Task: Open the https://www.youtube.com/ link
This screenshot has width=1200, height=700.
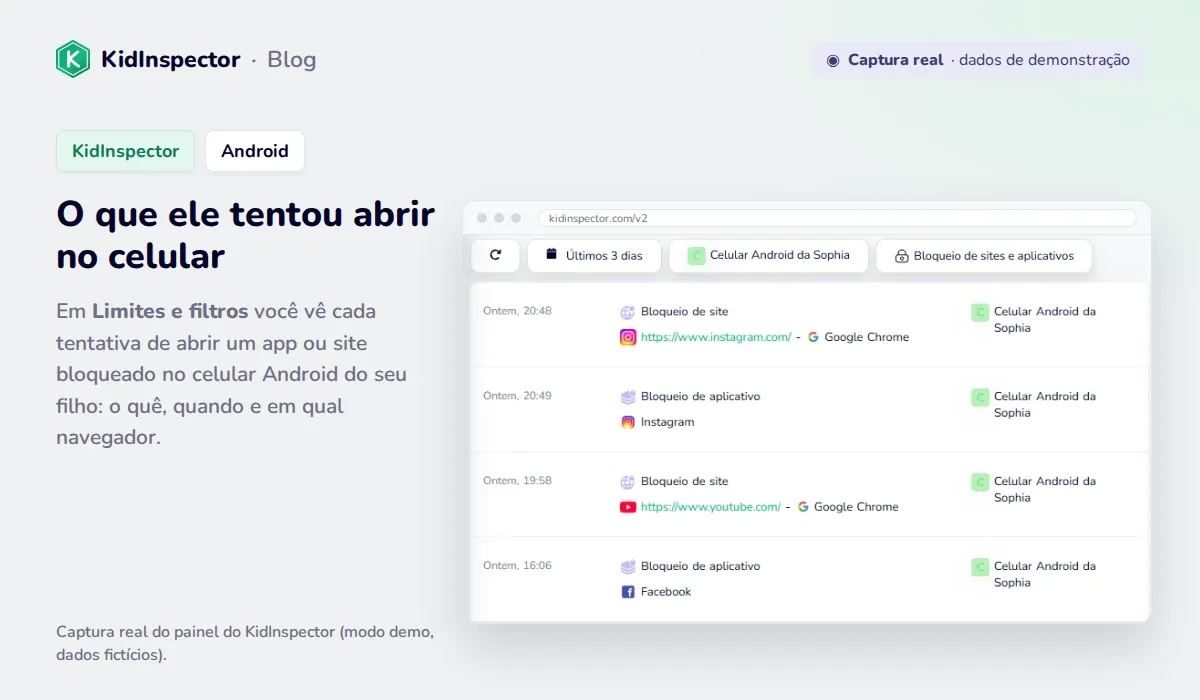Action: click(711, 507)
